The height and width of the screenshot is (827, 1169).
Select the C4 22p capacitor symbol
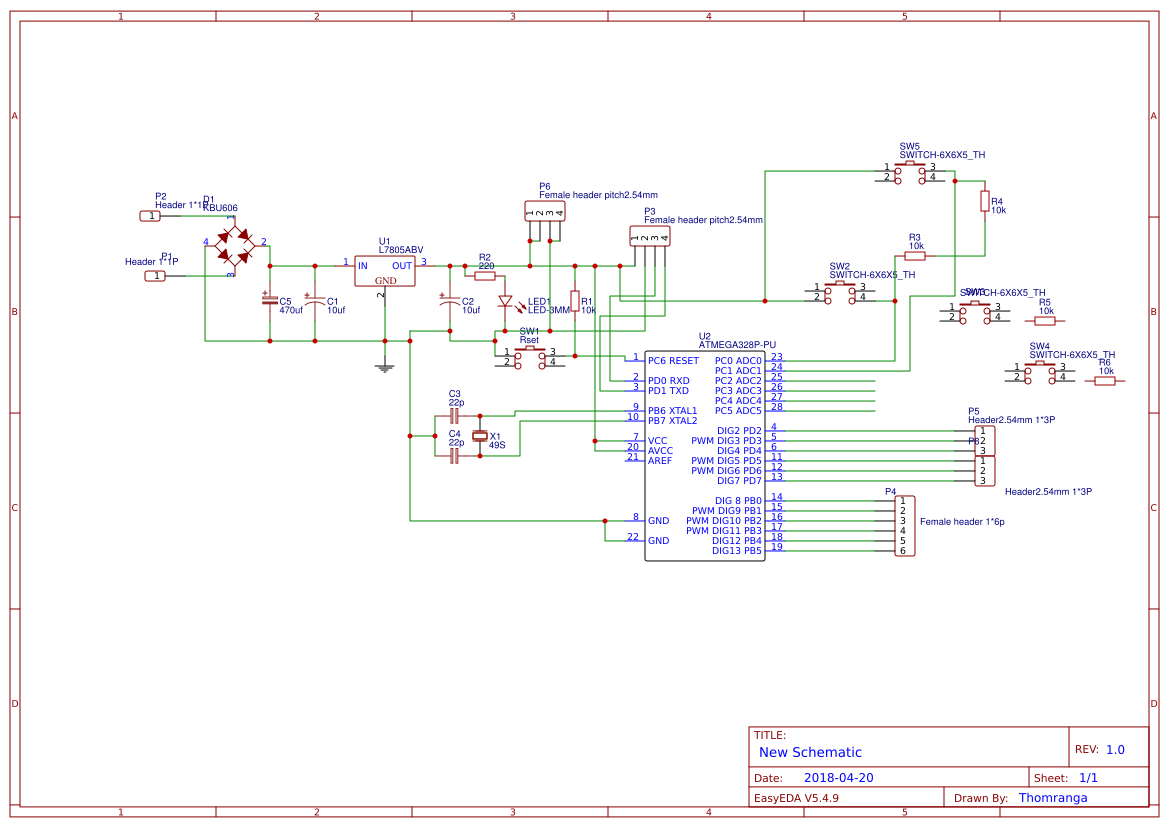[x=455, y=456]
